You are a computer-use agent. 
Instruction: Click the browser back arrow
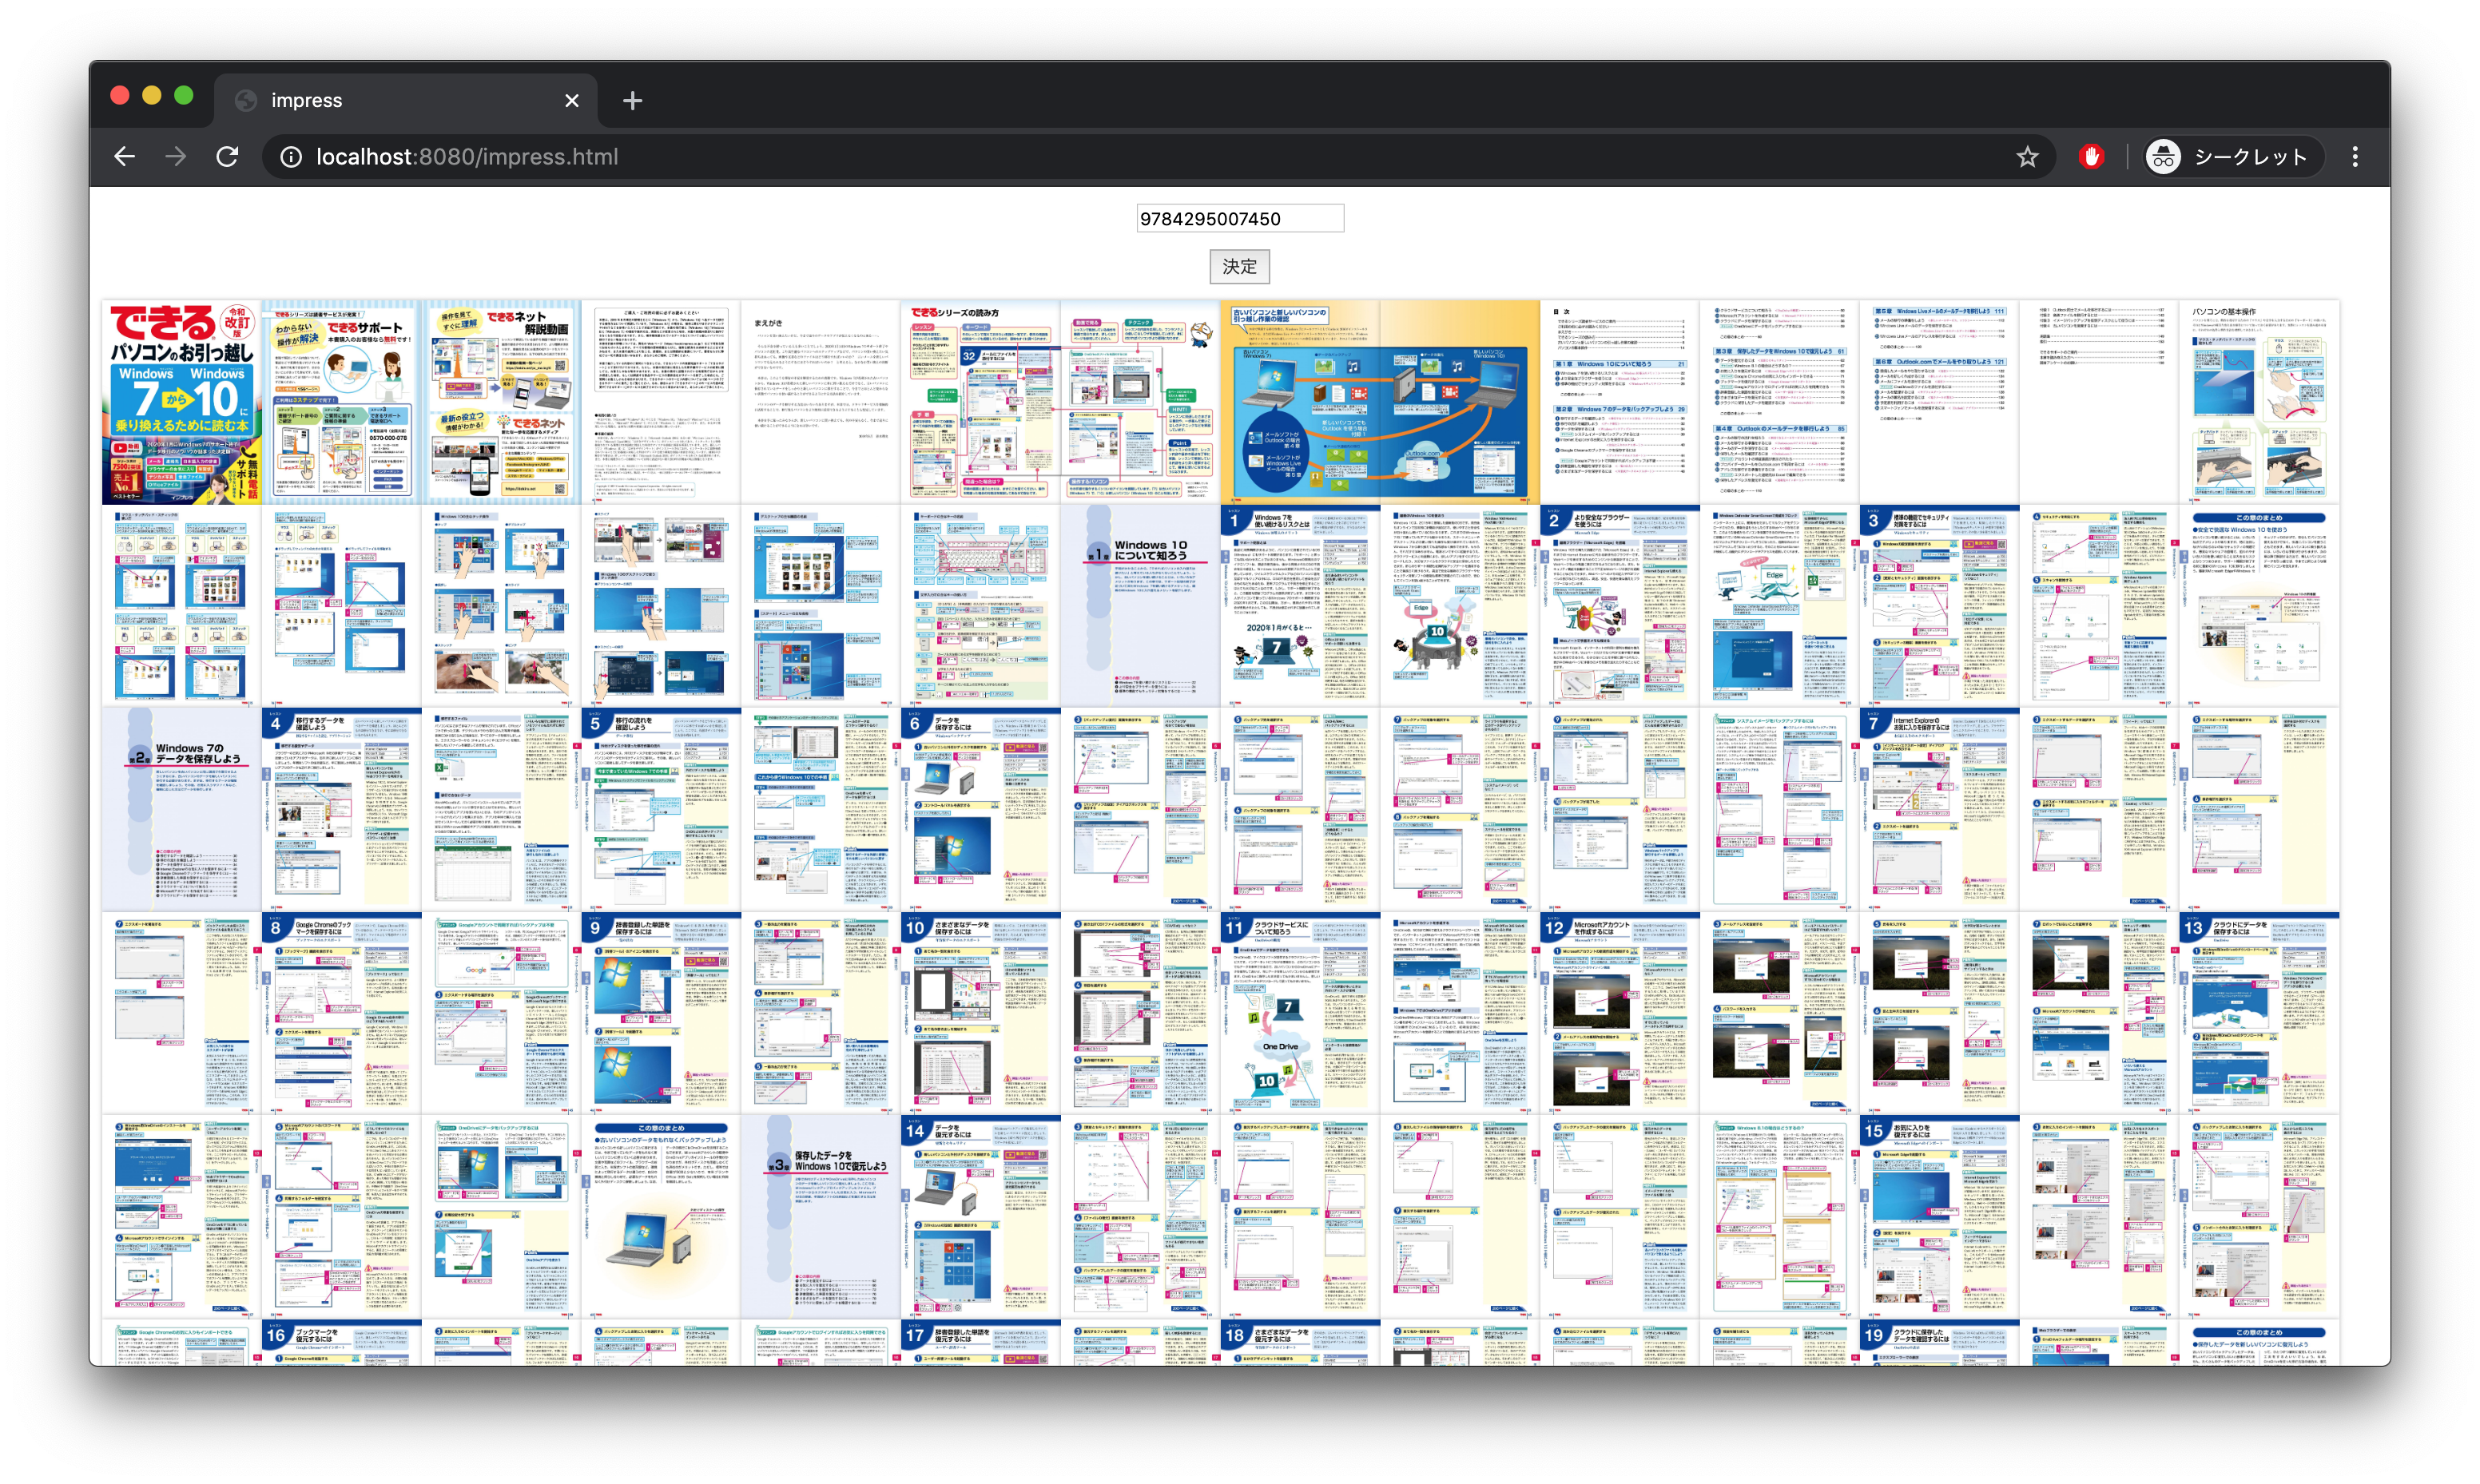124,157
